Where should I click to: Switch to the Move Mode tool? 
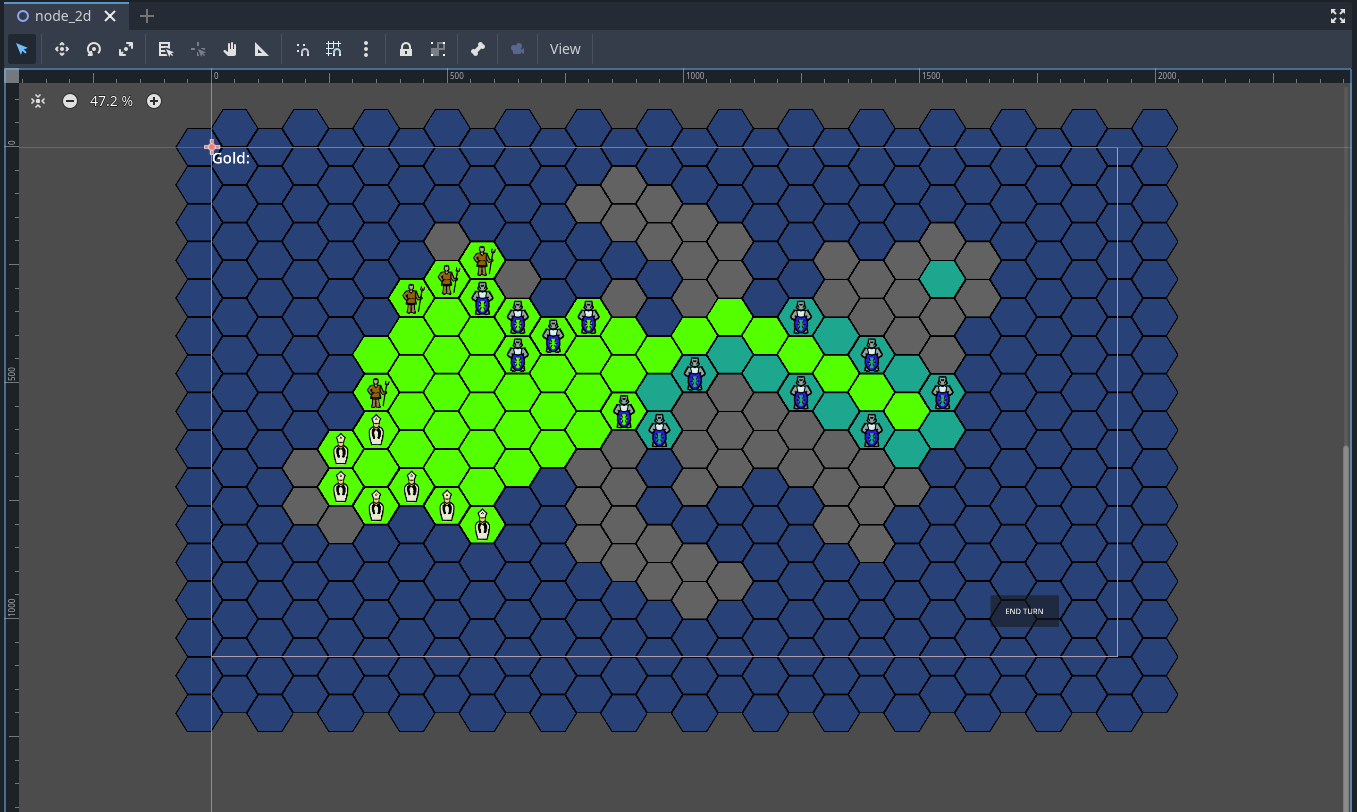tap(61, 49)
